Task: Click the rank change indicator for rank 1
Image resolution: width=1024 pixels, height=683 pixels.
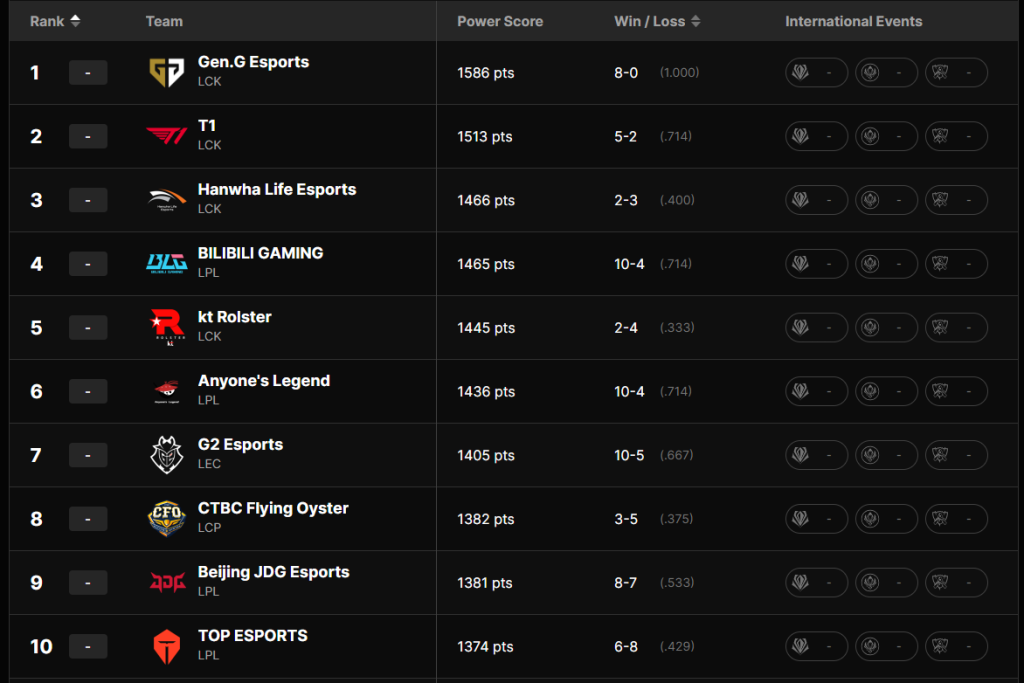Action: (88, 73)
